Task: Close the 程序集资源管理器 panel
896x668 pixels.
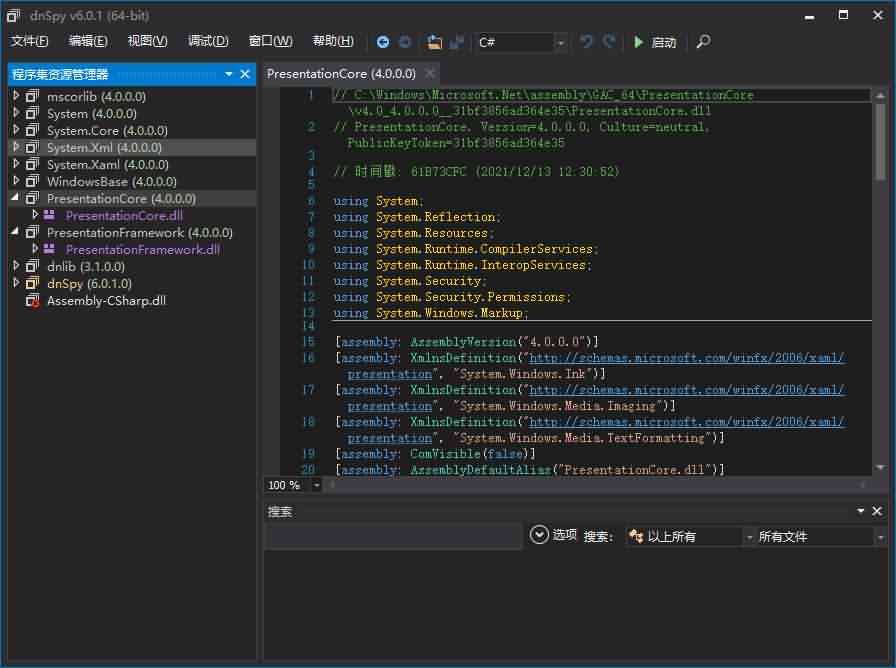Action: [x=246, y=74]
